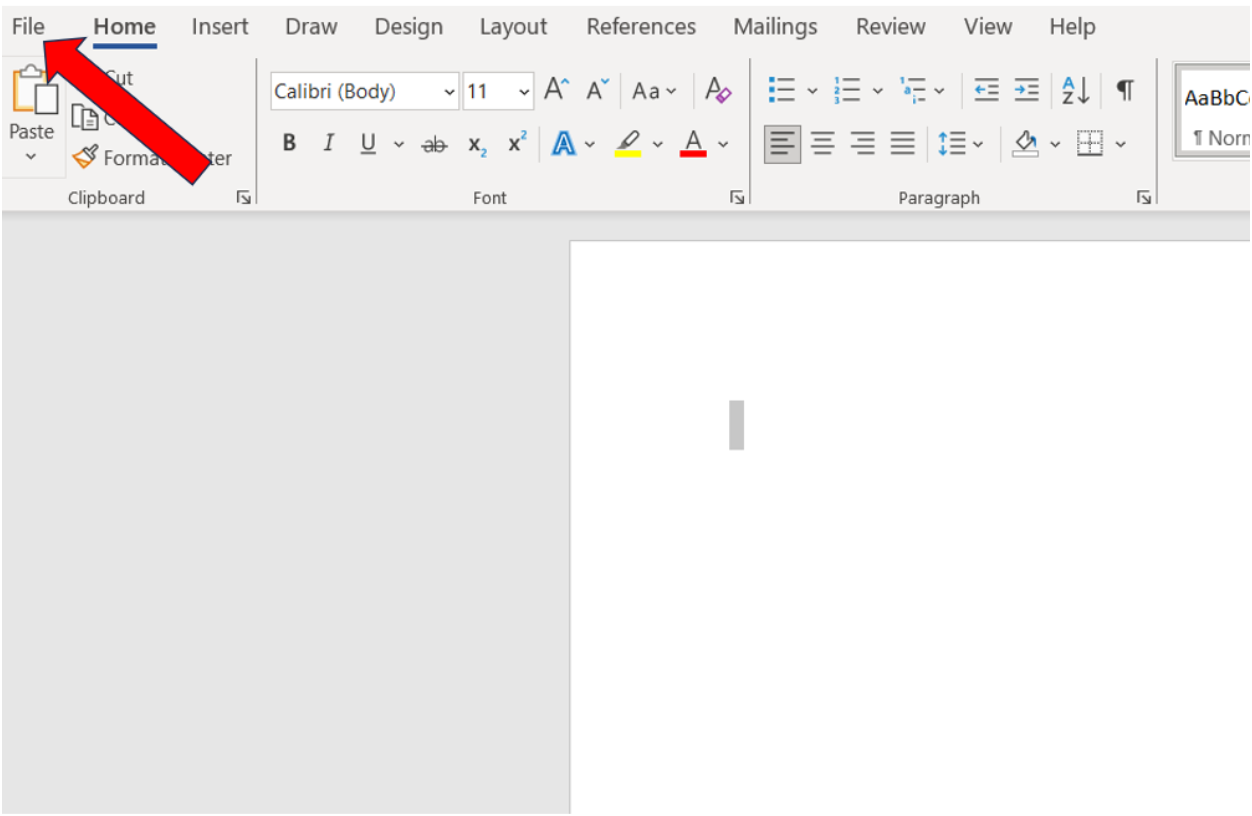Clear all formatting with eraser A icon
The width and height of the screenshot is (1252, 816).
click(718, 91)
